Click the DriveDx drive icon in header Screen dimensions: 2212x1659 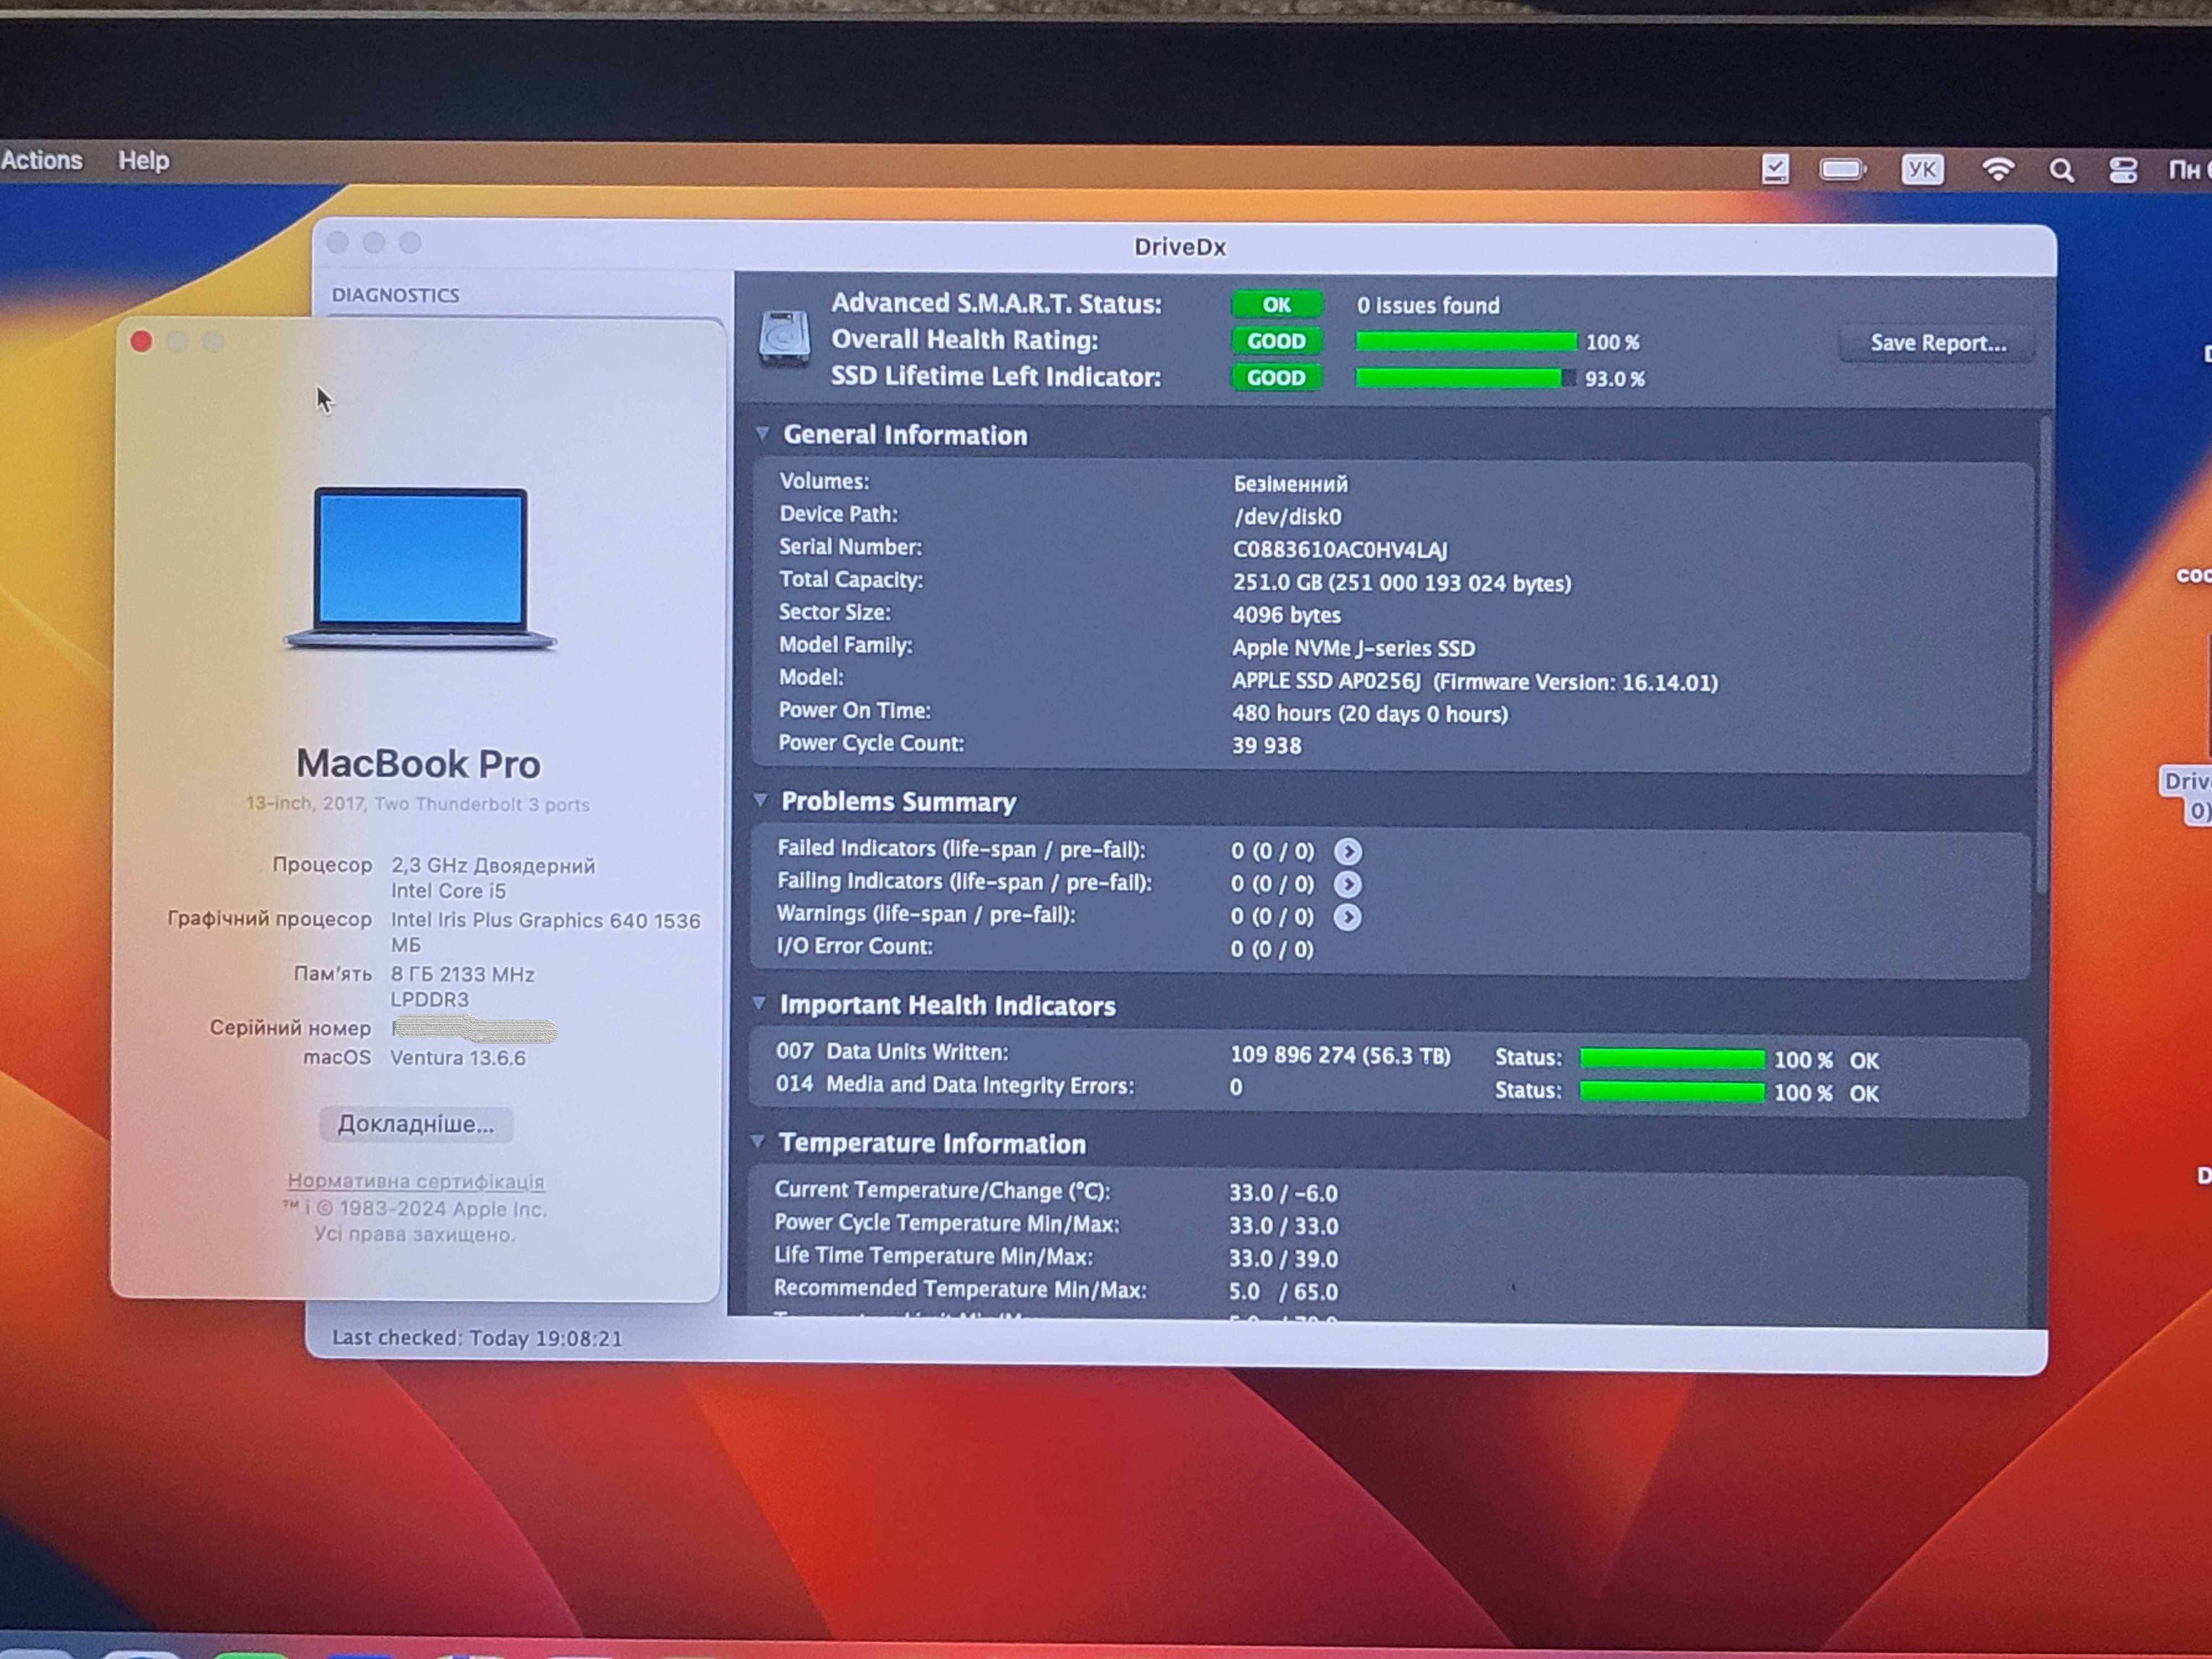click(784, 337)
